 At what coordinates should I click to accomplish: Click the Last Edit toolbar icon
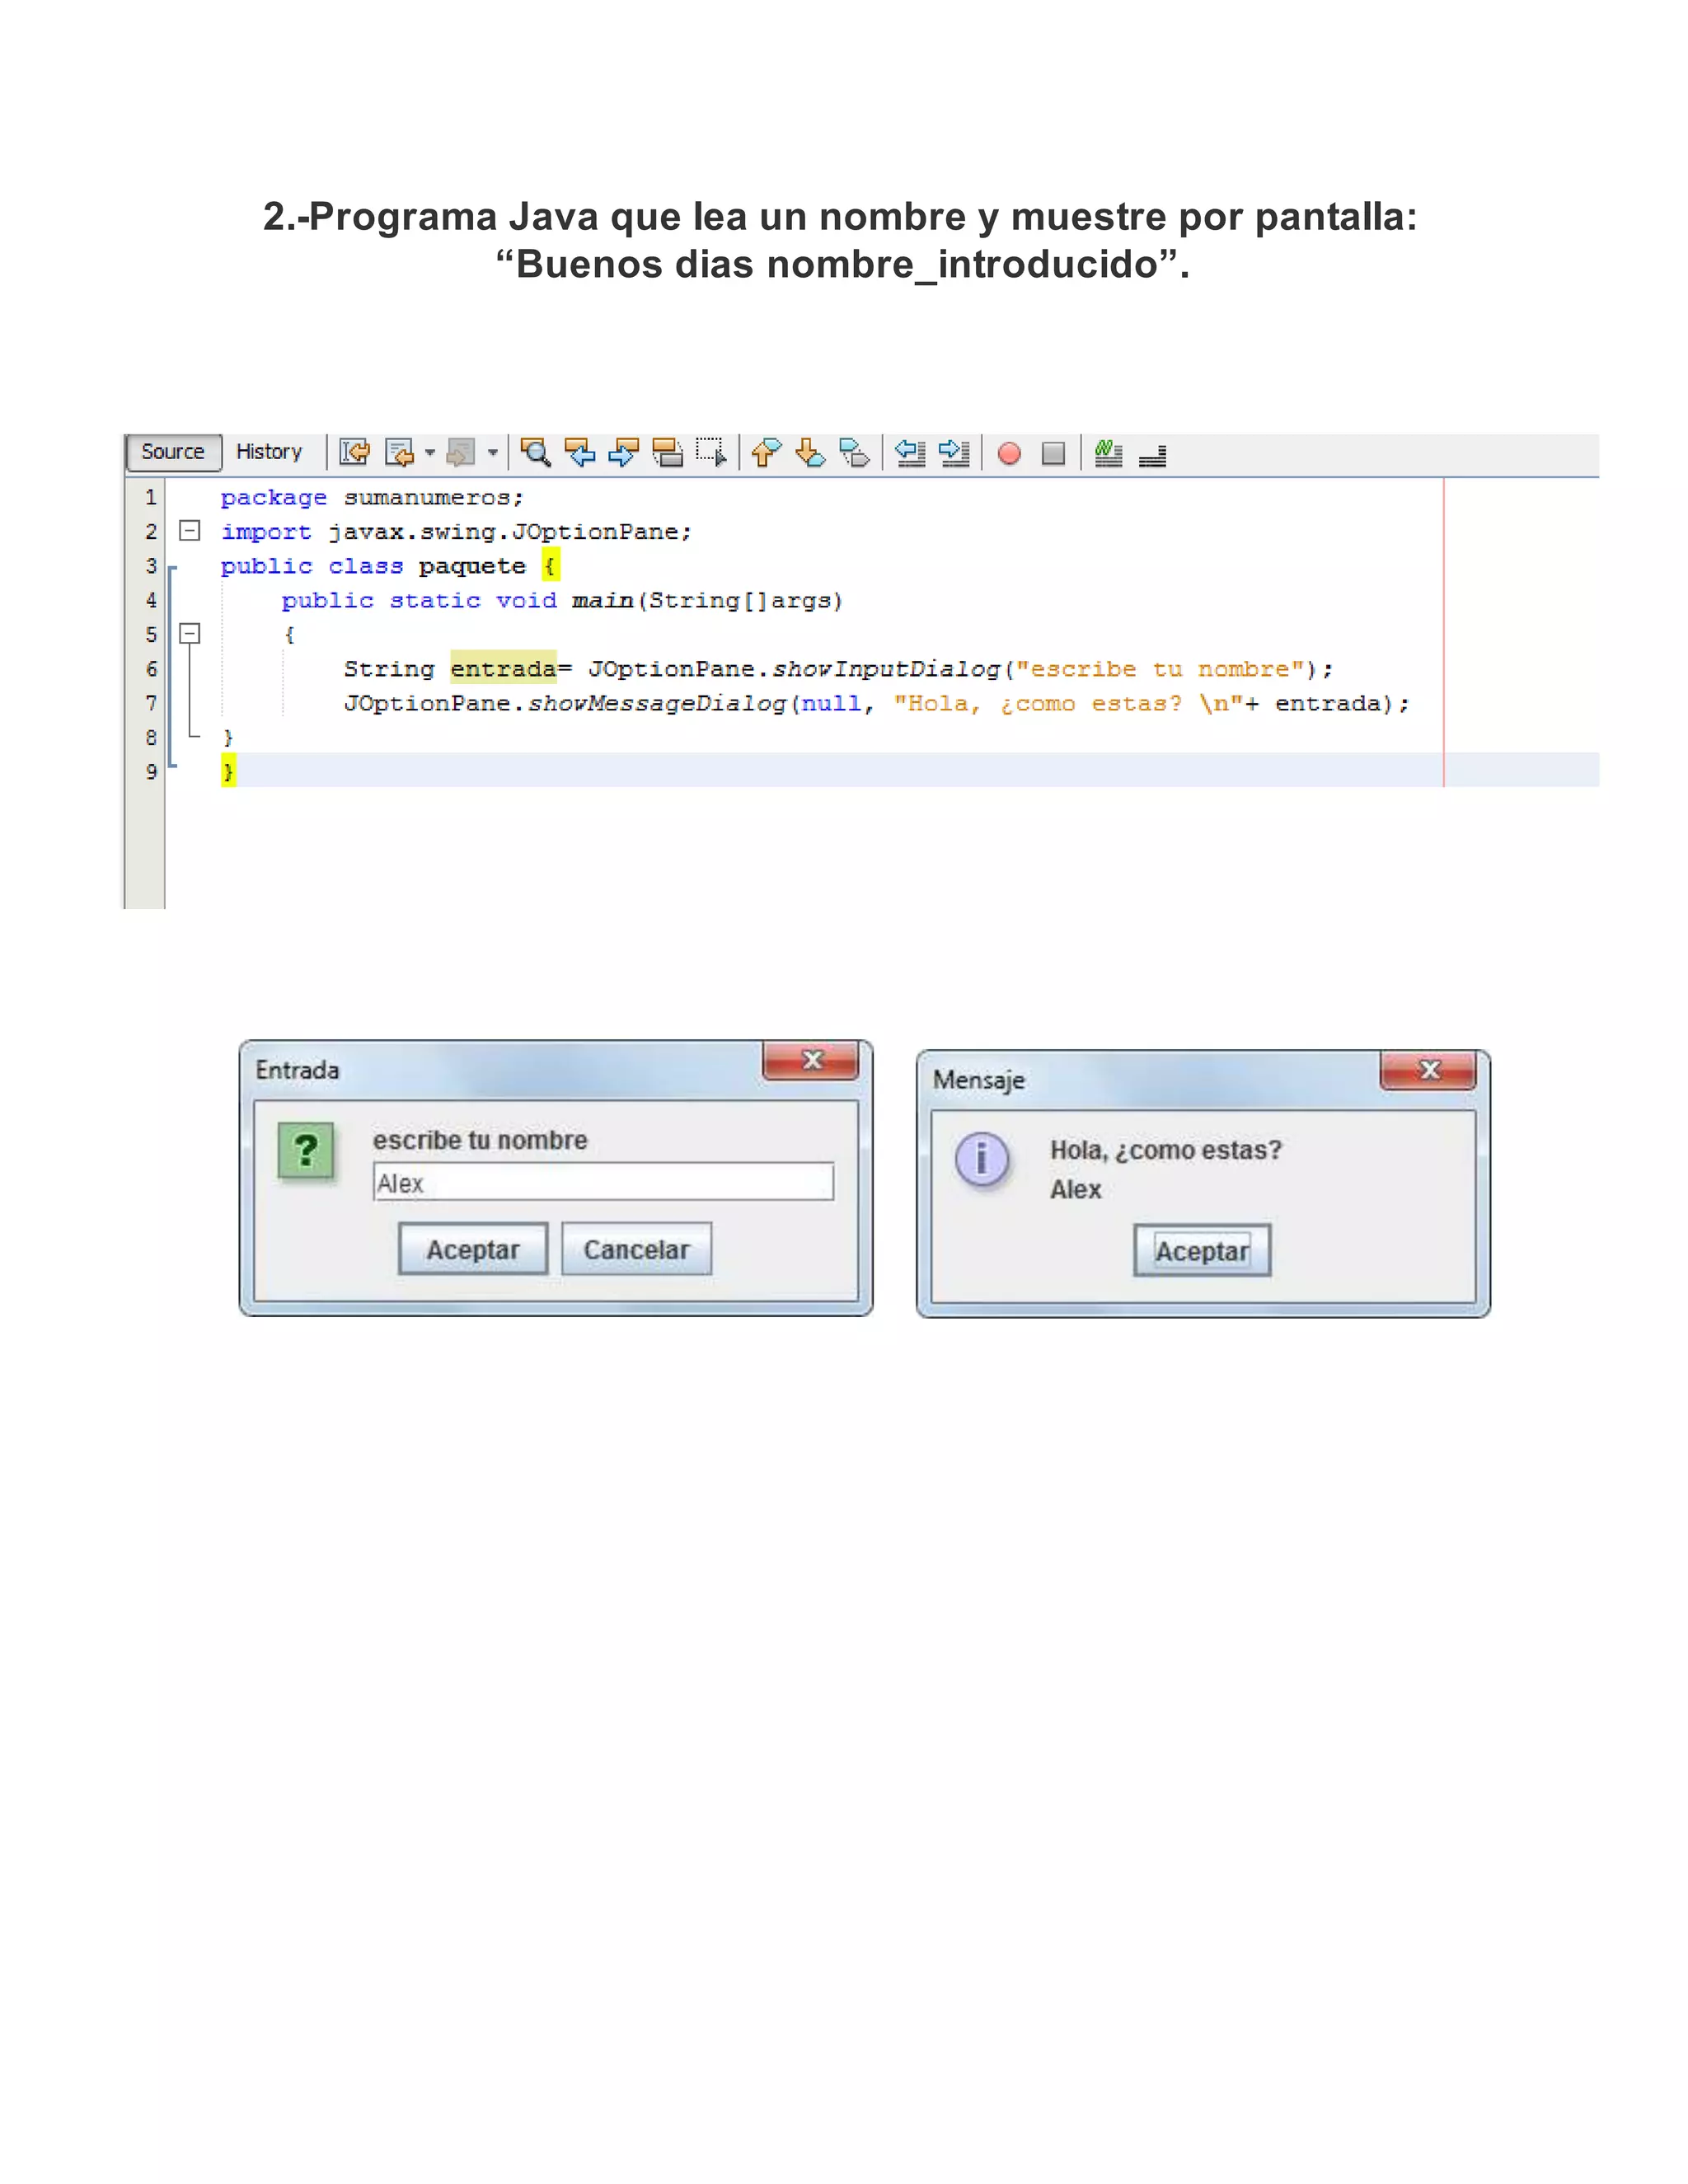354,453
